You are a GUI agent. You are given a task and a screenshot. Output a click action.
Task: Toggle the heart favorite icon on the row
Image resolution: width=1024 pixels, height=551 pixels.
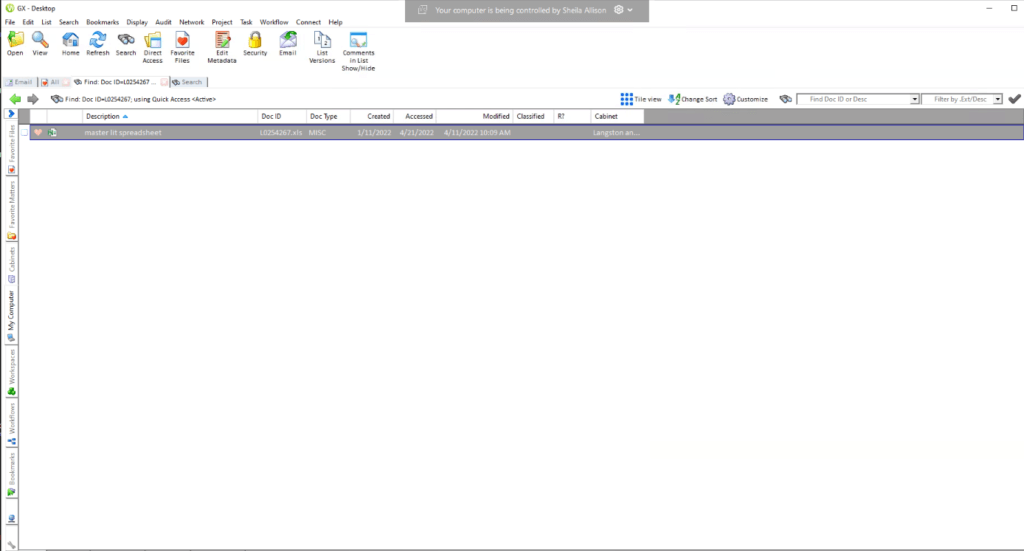coord(38,133)
